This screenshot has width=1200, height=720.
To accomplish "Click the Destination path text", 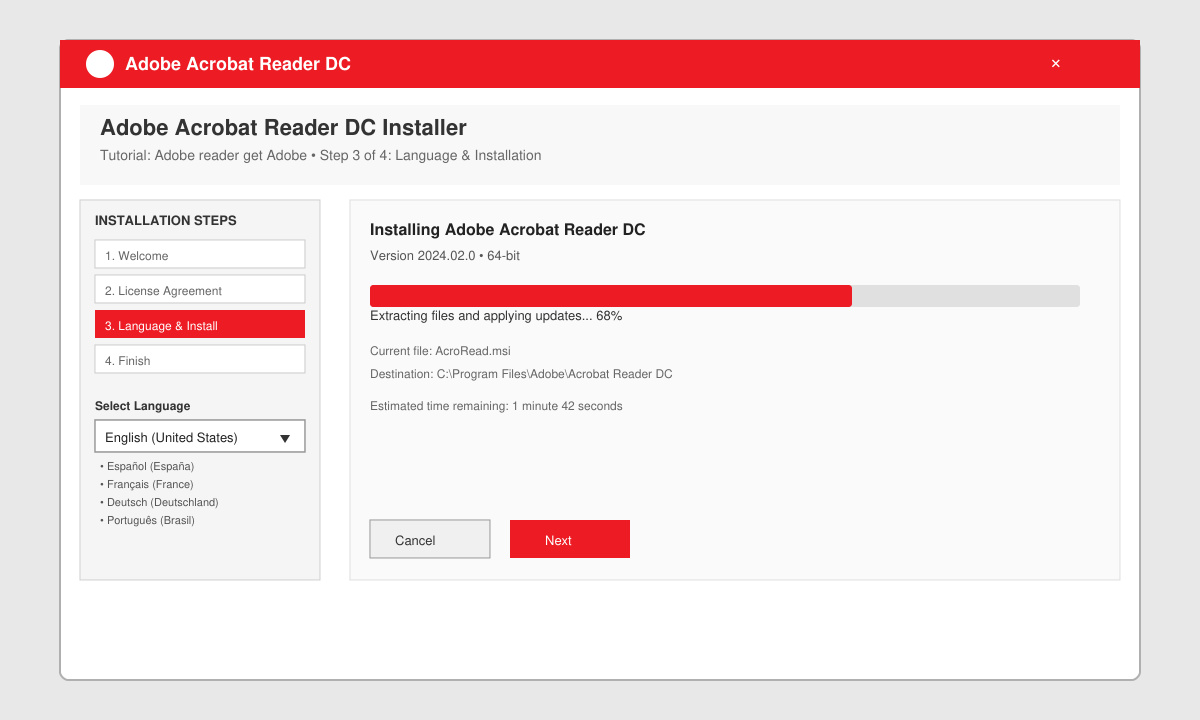I will pos(521,374).
